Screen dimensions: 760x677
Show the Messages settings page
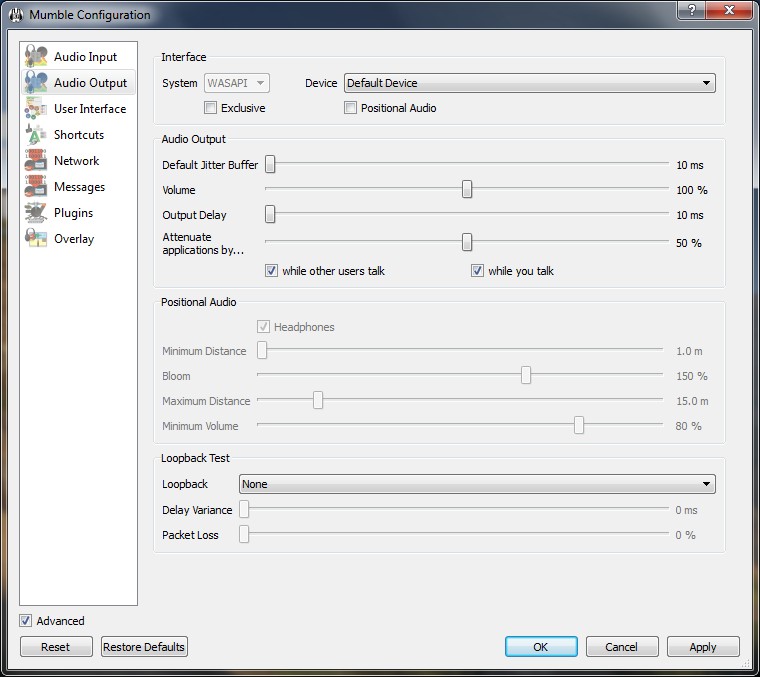pos(79,187)
